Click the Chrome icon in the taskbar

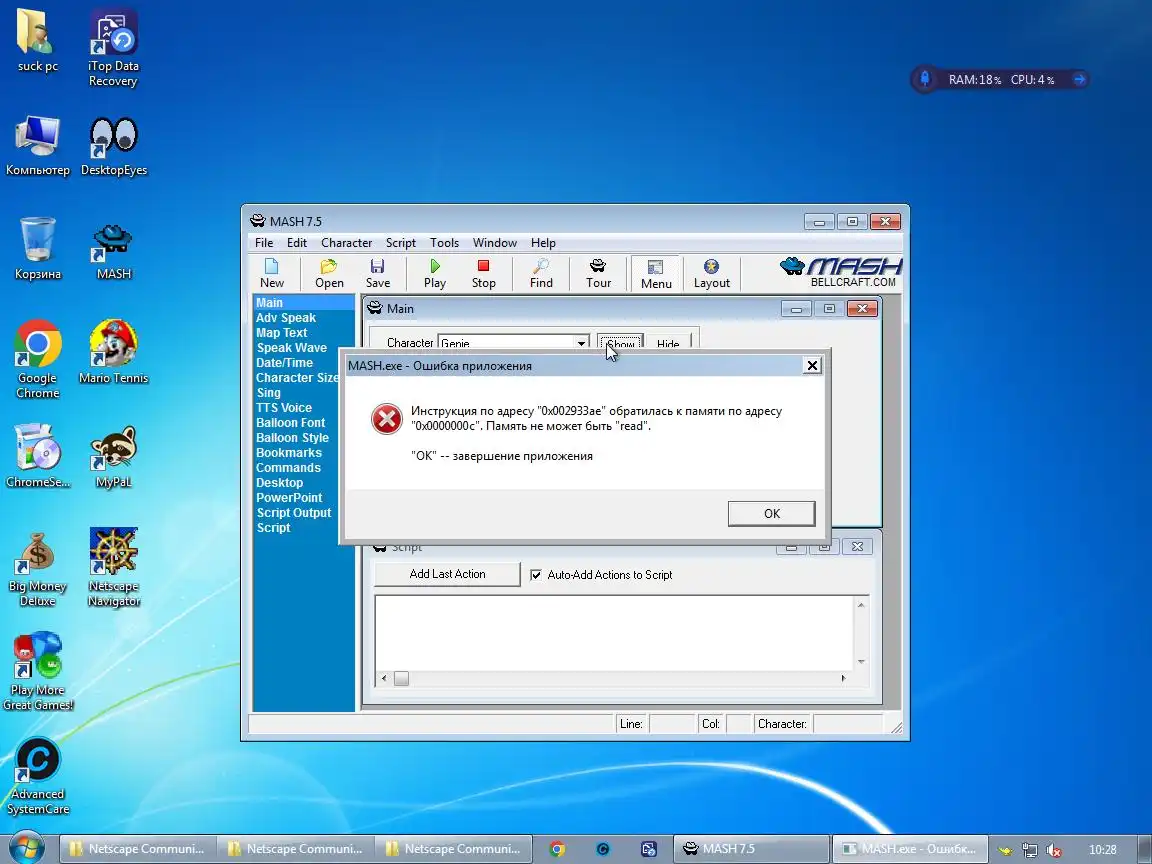[557, 849]
